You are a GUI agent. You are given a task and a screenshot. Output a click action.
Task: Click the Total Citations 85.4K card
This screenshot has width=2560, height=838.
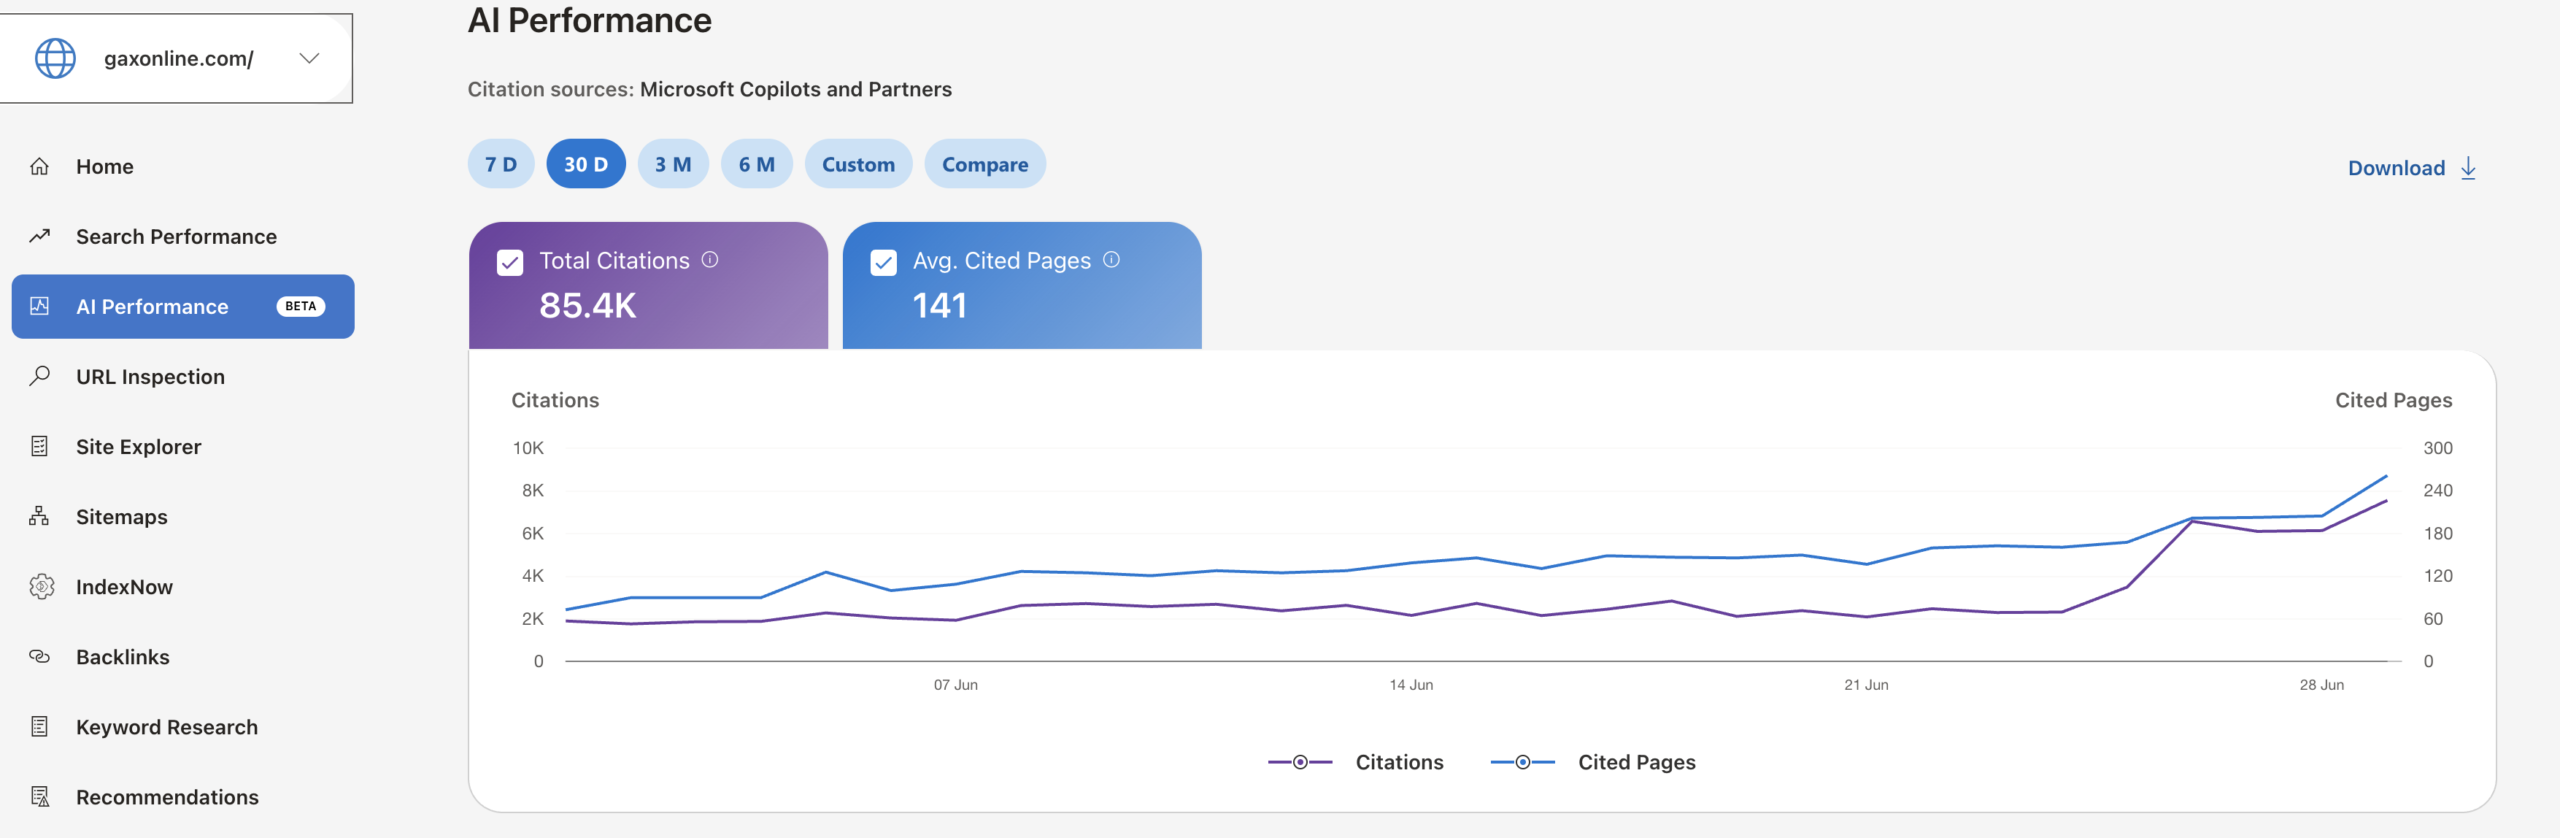tap(648, 285)
